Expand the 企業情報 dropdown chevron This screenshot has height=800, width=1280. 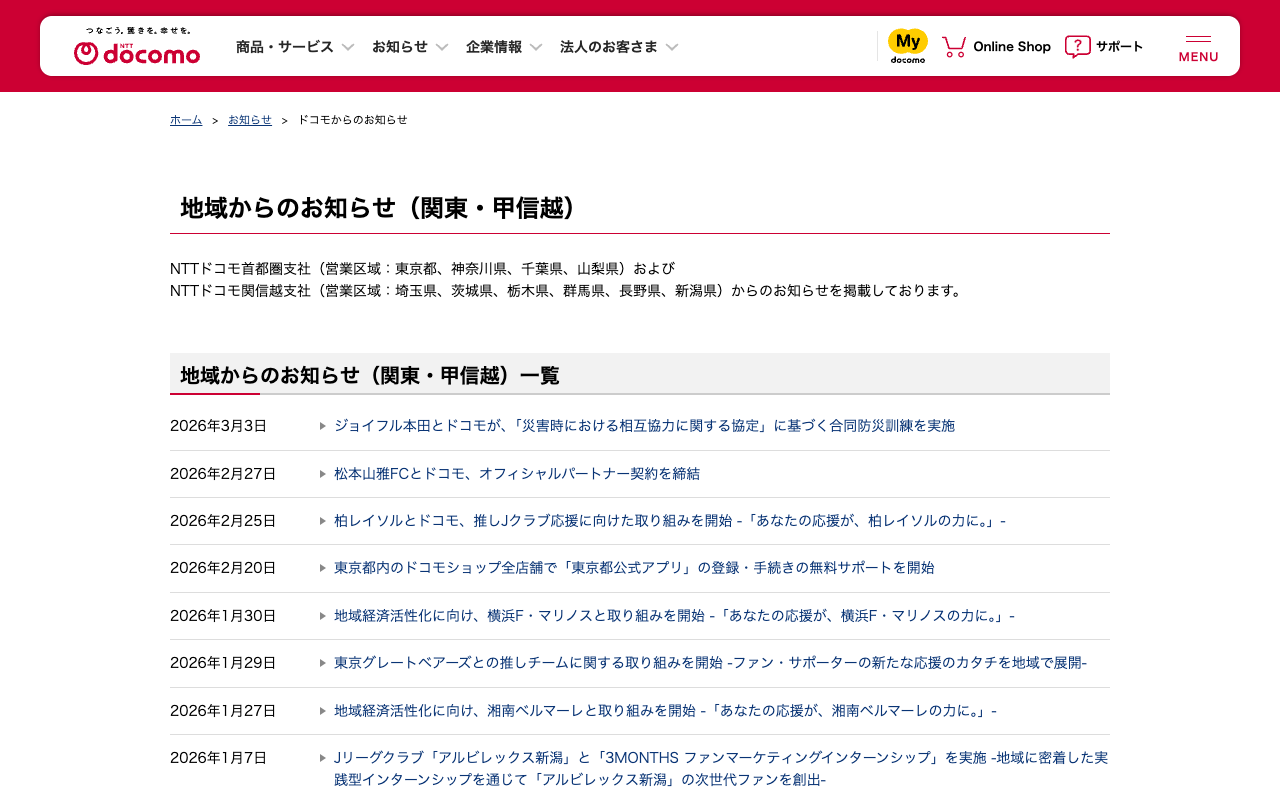click(536, 47)
